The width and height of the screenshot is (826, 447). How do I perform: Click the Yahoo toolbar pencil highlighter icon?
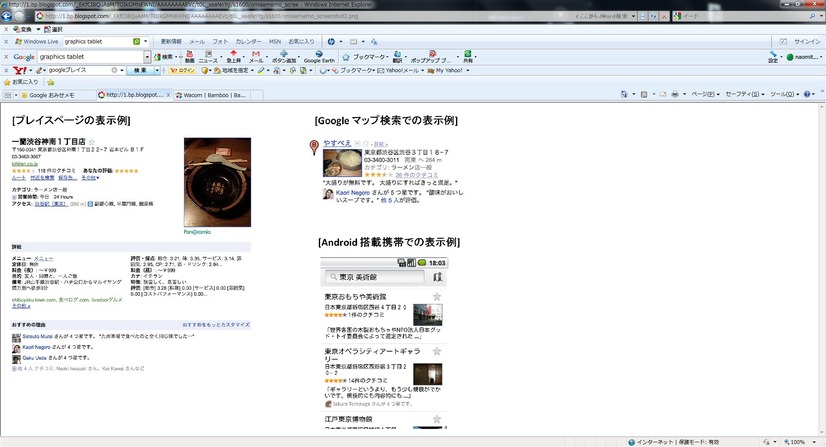(x=261, y=70)
